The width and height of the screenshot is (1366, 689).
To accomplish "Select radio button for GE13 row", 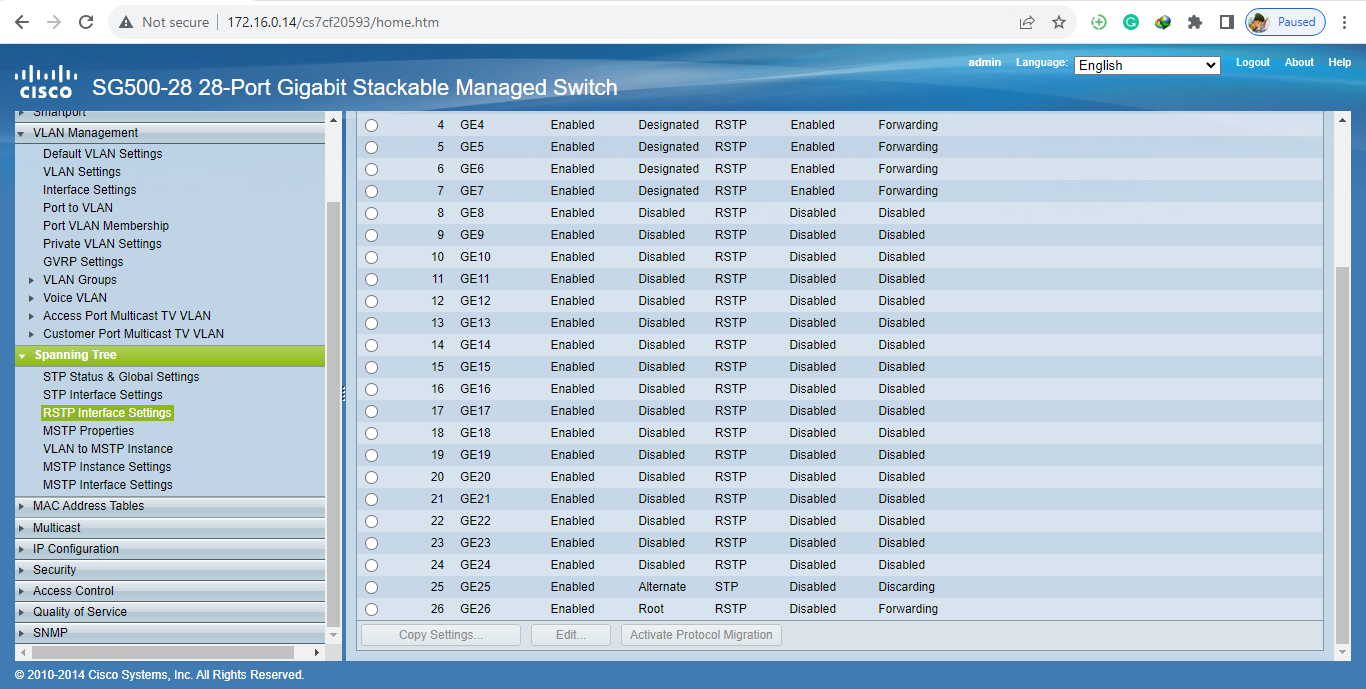I will tap(372, 324).
